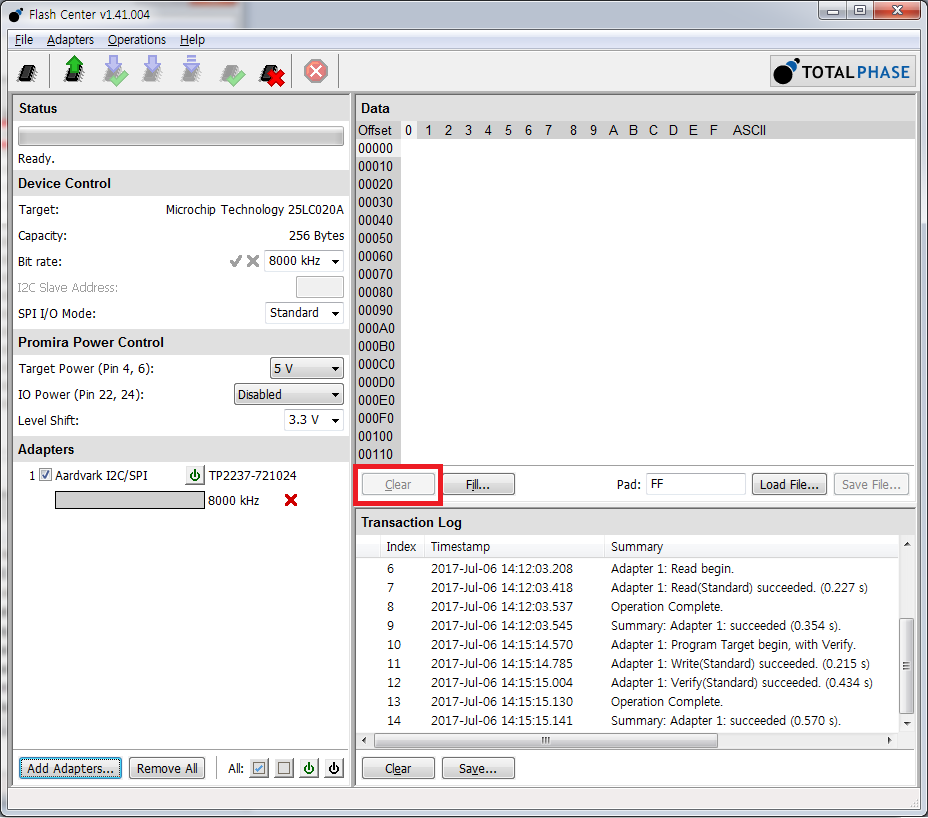Viewport: 928px width, 818px height.
Task: Click the Save File... button
Action: 871,485
